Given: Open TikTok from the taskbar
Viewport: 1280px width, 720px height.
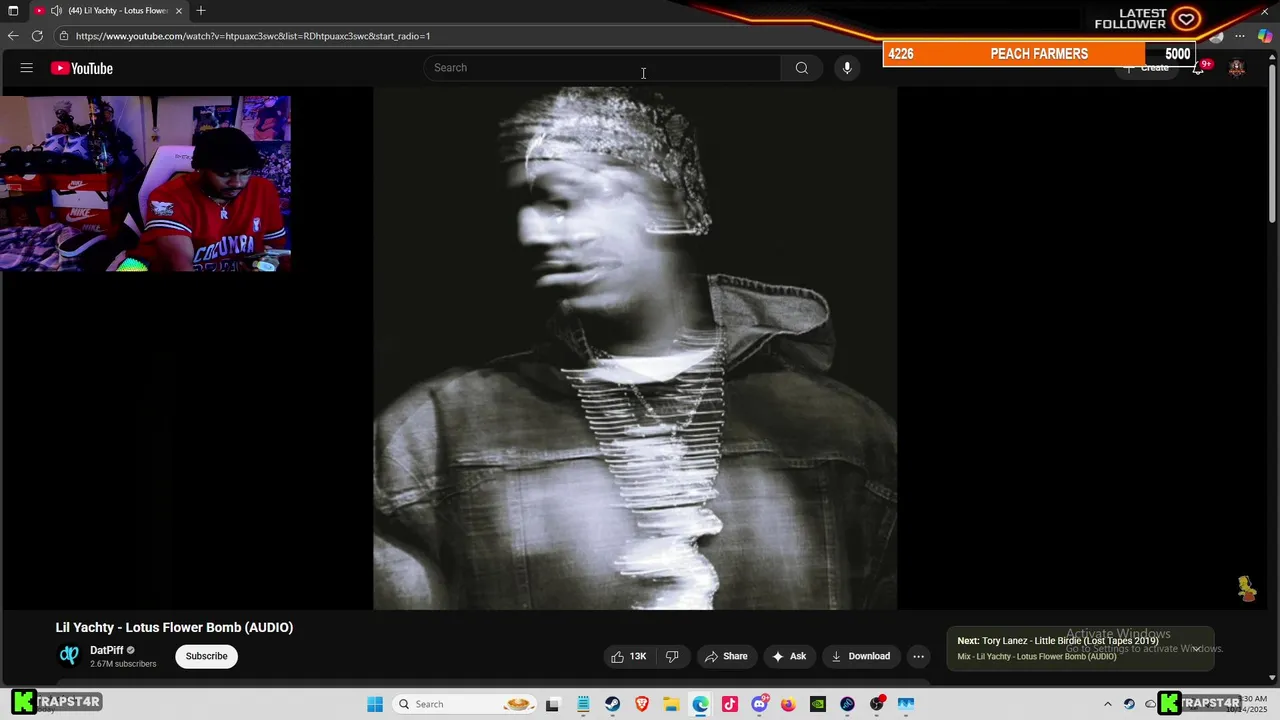Looking at the screenshot, I should click(x=730, y=704).
